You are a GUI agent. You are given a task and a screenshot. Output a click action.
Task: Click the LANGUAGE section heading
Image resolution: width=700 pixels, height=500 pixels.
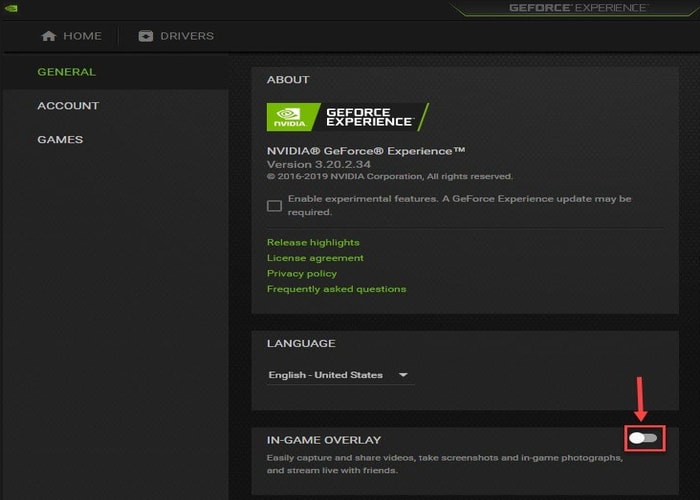pyautogui.click(x=301, y=343)
